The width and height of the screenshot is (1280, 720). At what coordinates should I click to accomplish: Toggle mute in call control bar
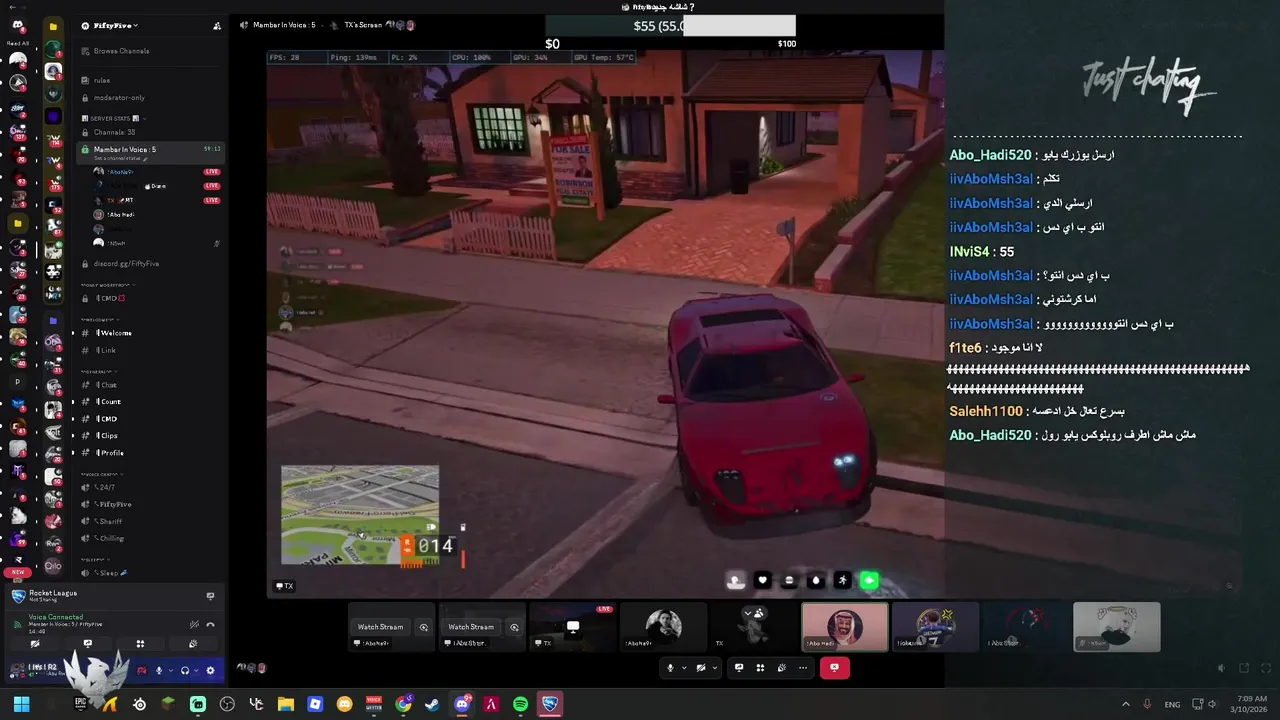(671, 668)
